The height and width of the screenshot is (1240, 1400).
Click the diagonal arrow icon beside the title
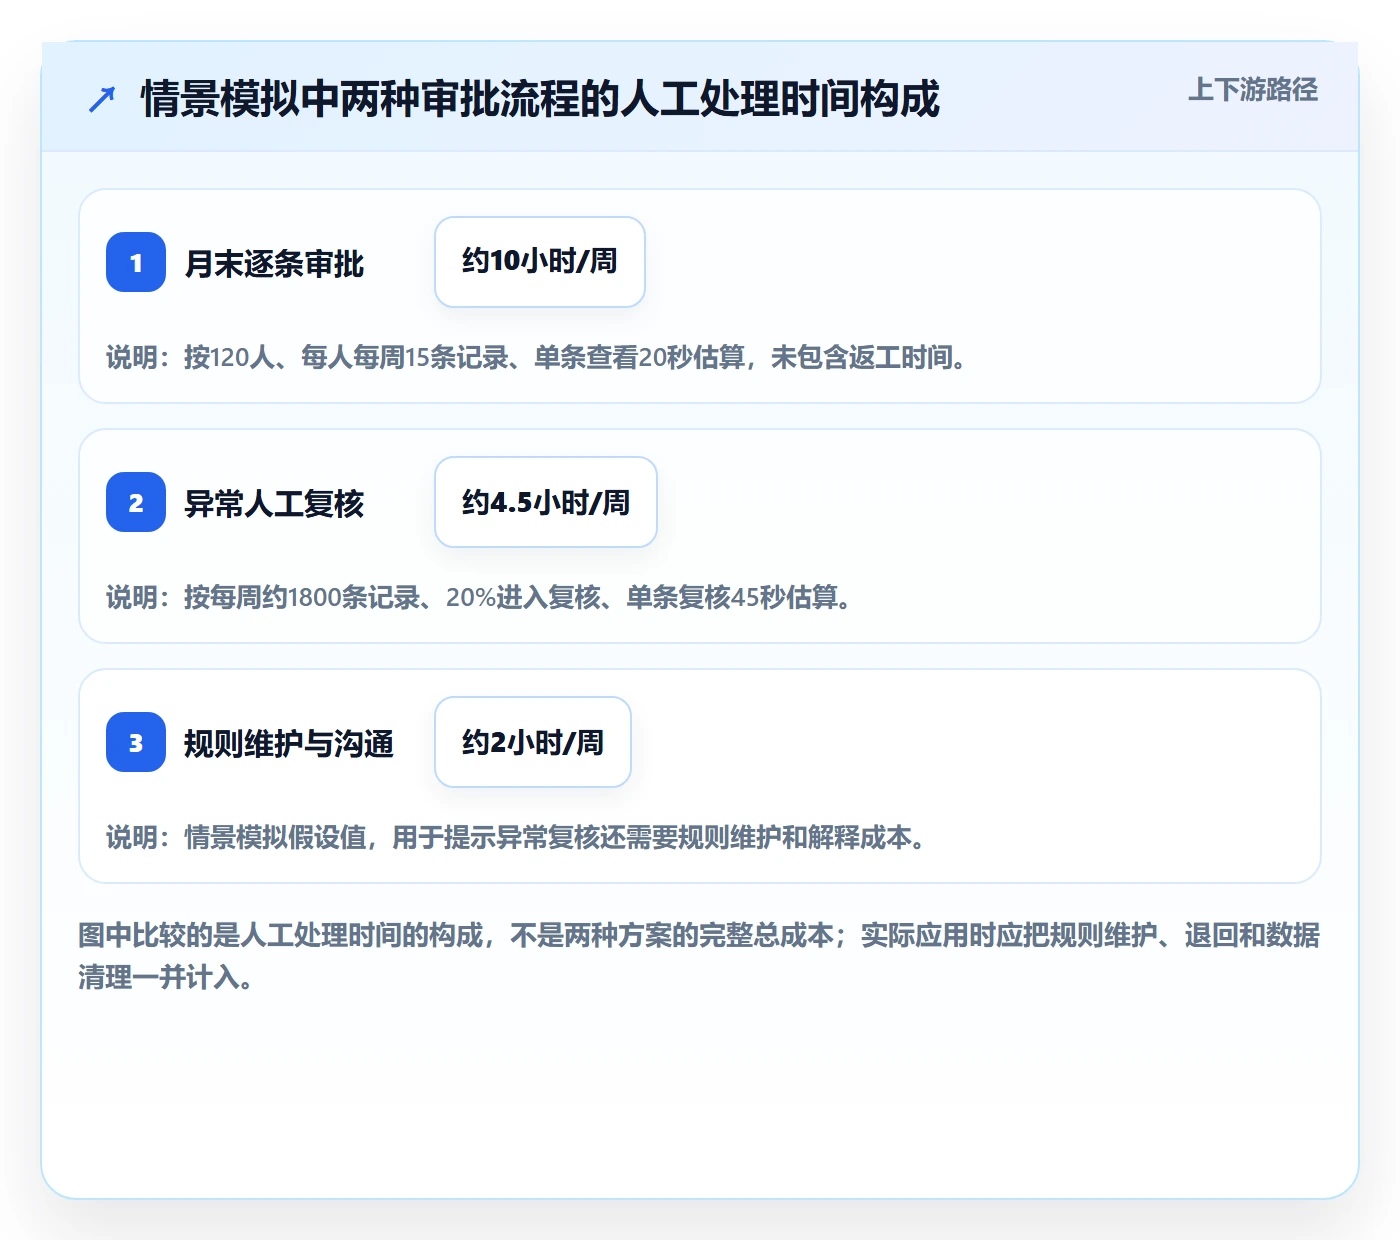pos(102,99)
